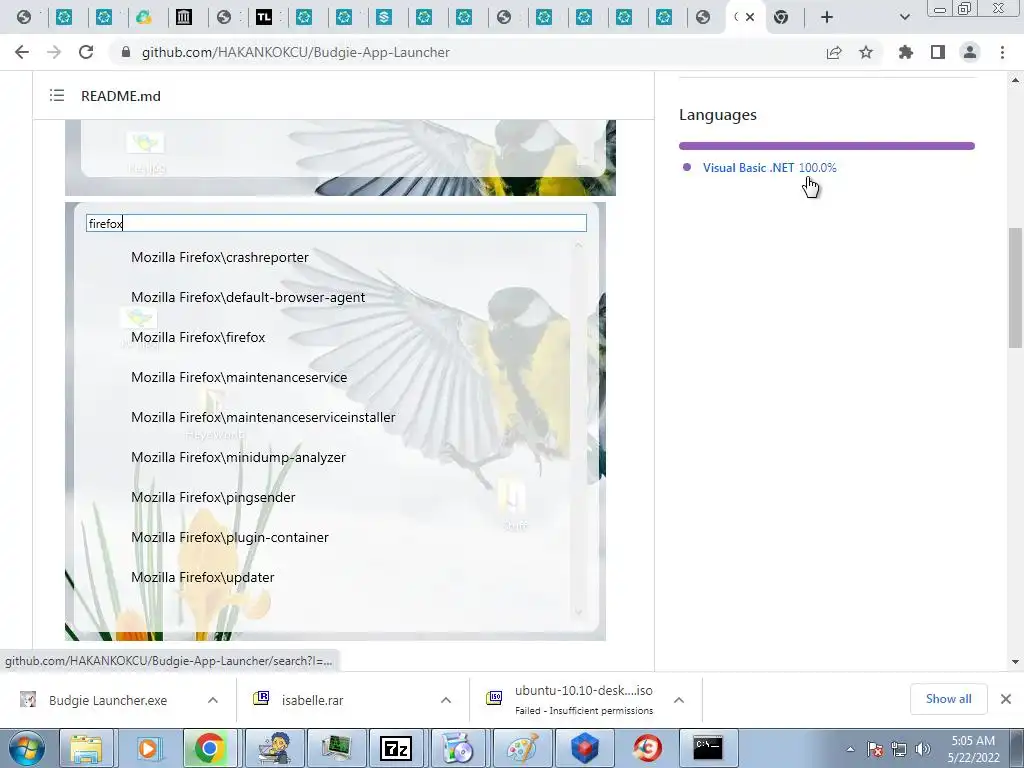
Task: Open Windows Media Player from taskbar
Action: coord(148,748)
